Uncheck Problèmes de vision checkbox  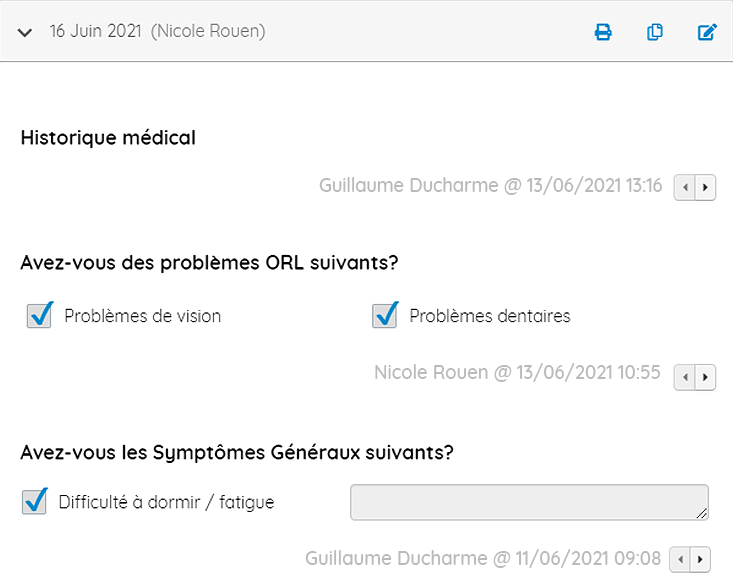click(x=40, y=316)
